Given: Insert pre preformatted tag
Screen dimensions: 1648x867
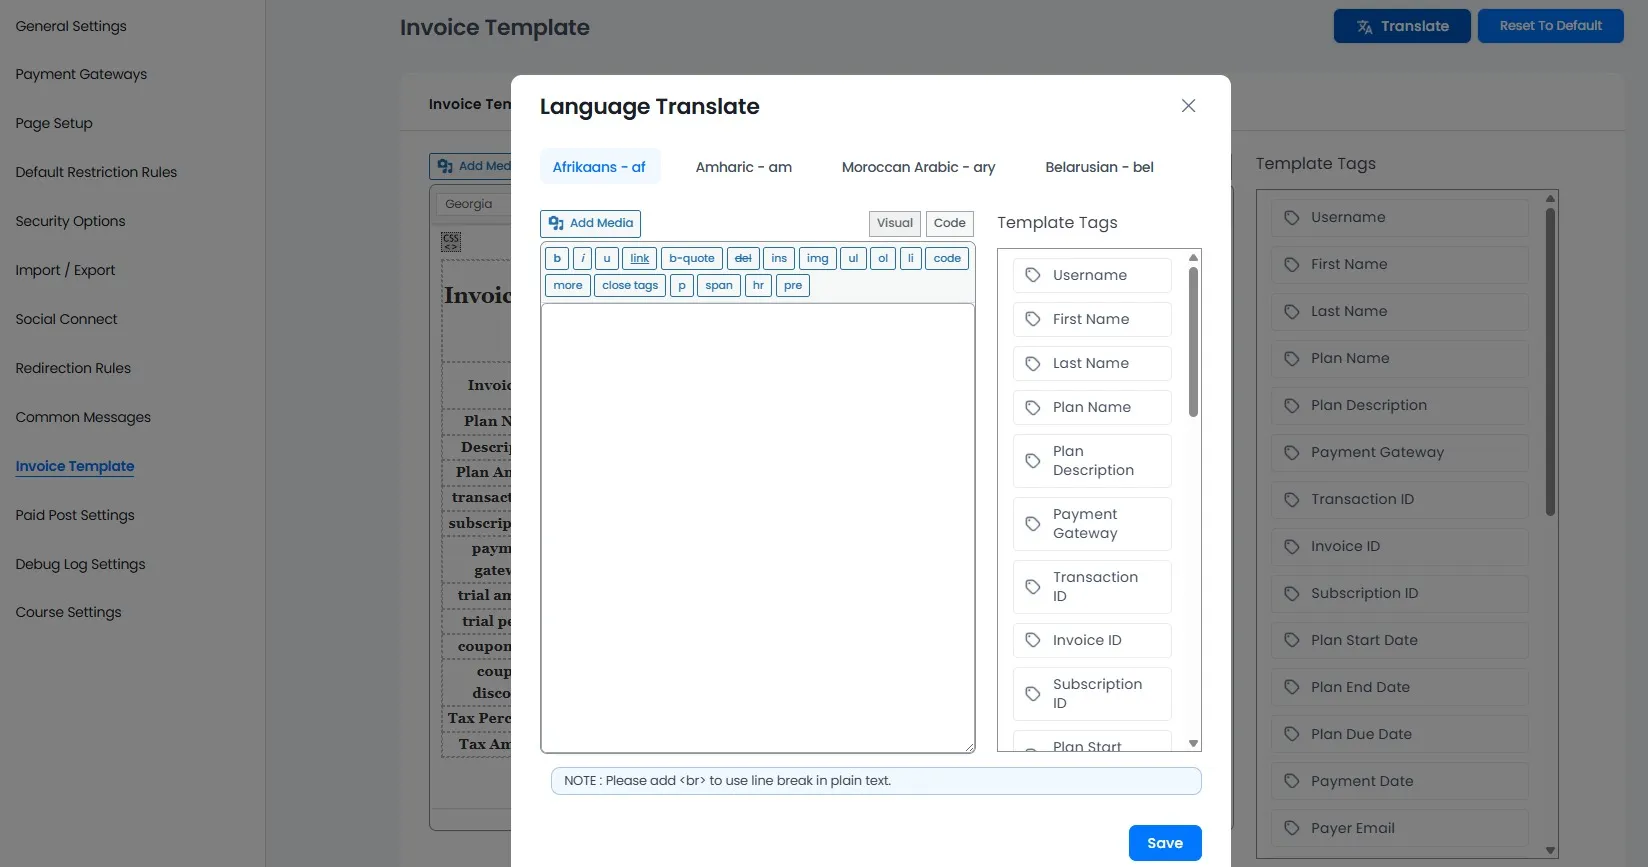Looking at the screenshot, I should point(793,285).
